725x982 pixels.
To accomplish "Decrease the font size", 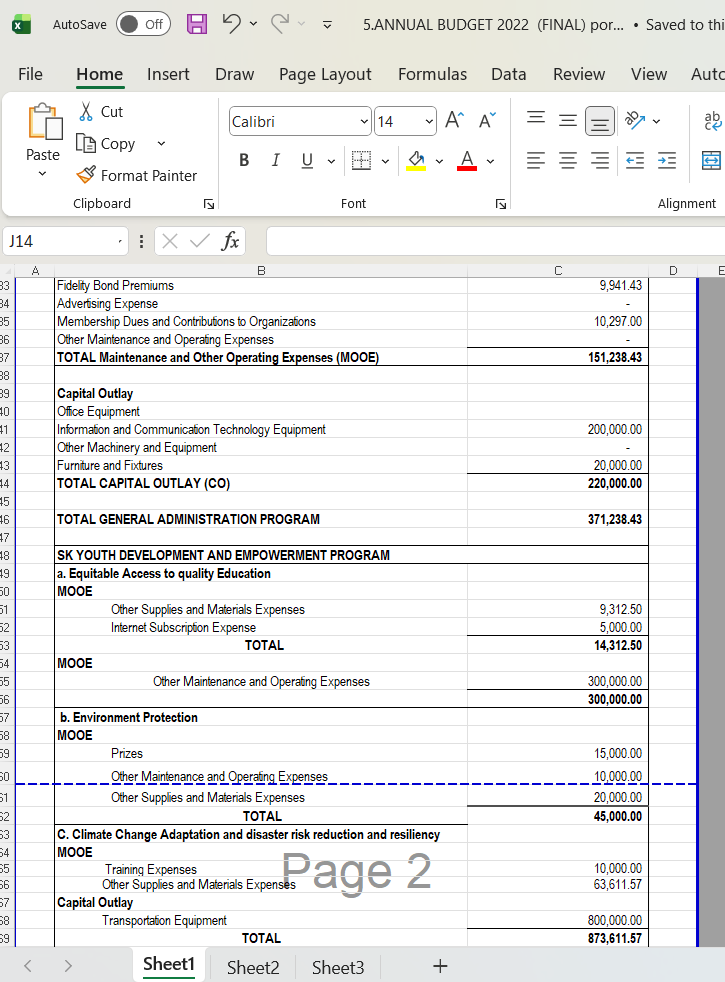I will [487, 120].
